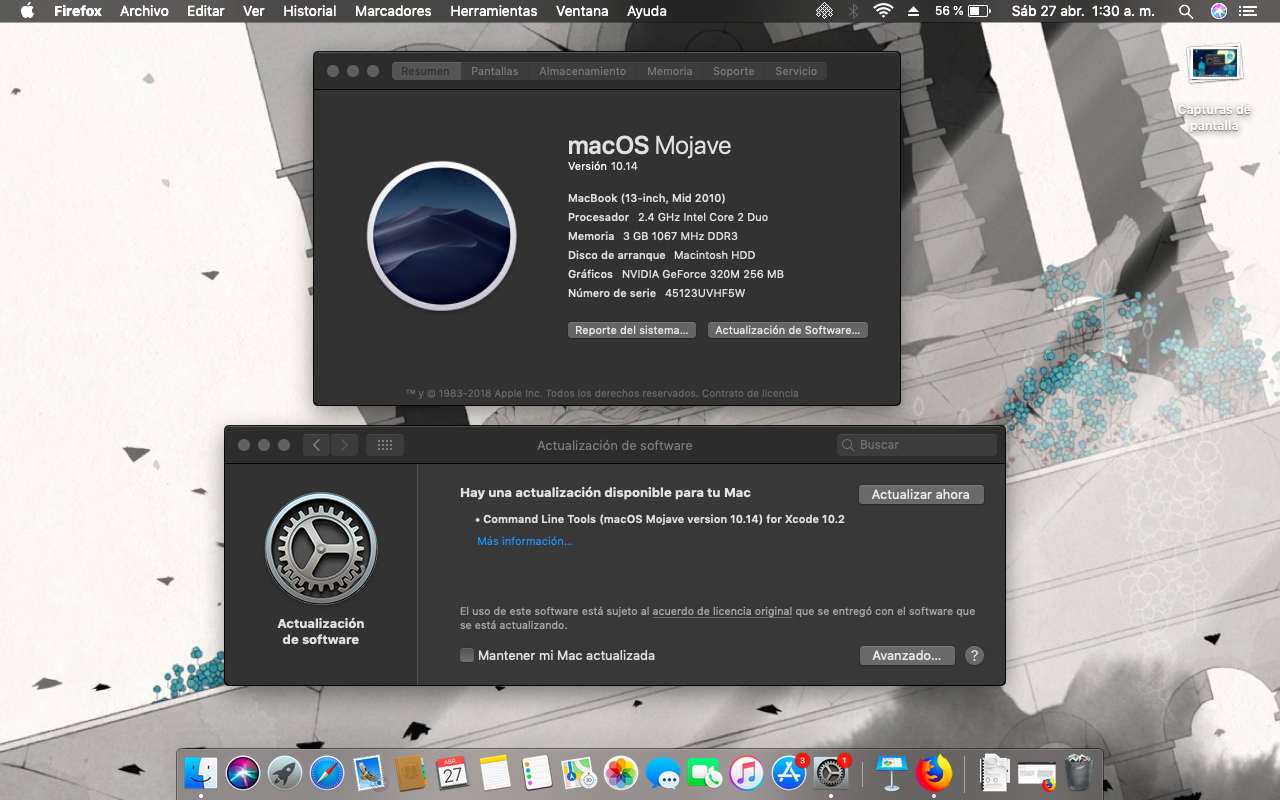Open Mail stamp icon in dock
The height and width of the screenshot is (800, 1280).
point(369,772)
